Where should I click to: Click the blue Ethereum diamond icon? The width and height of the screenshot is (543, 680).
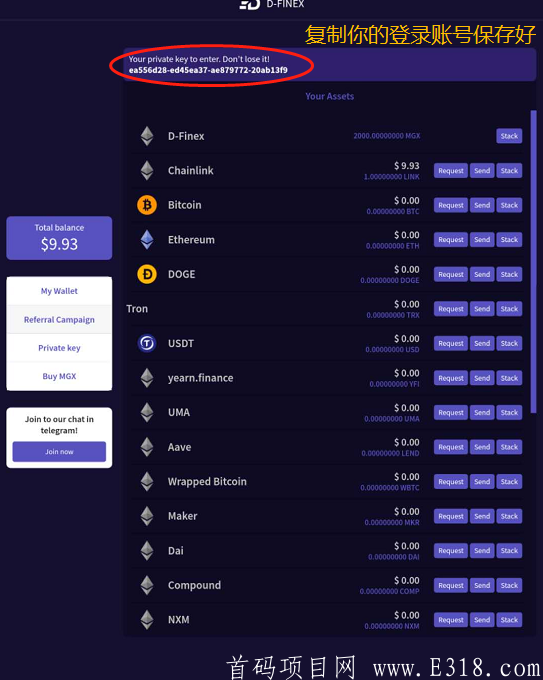pos(147,239)
